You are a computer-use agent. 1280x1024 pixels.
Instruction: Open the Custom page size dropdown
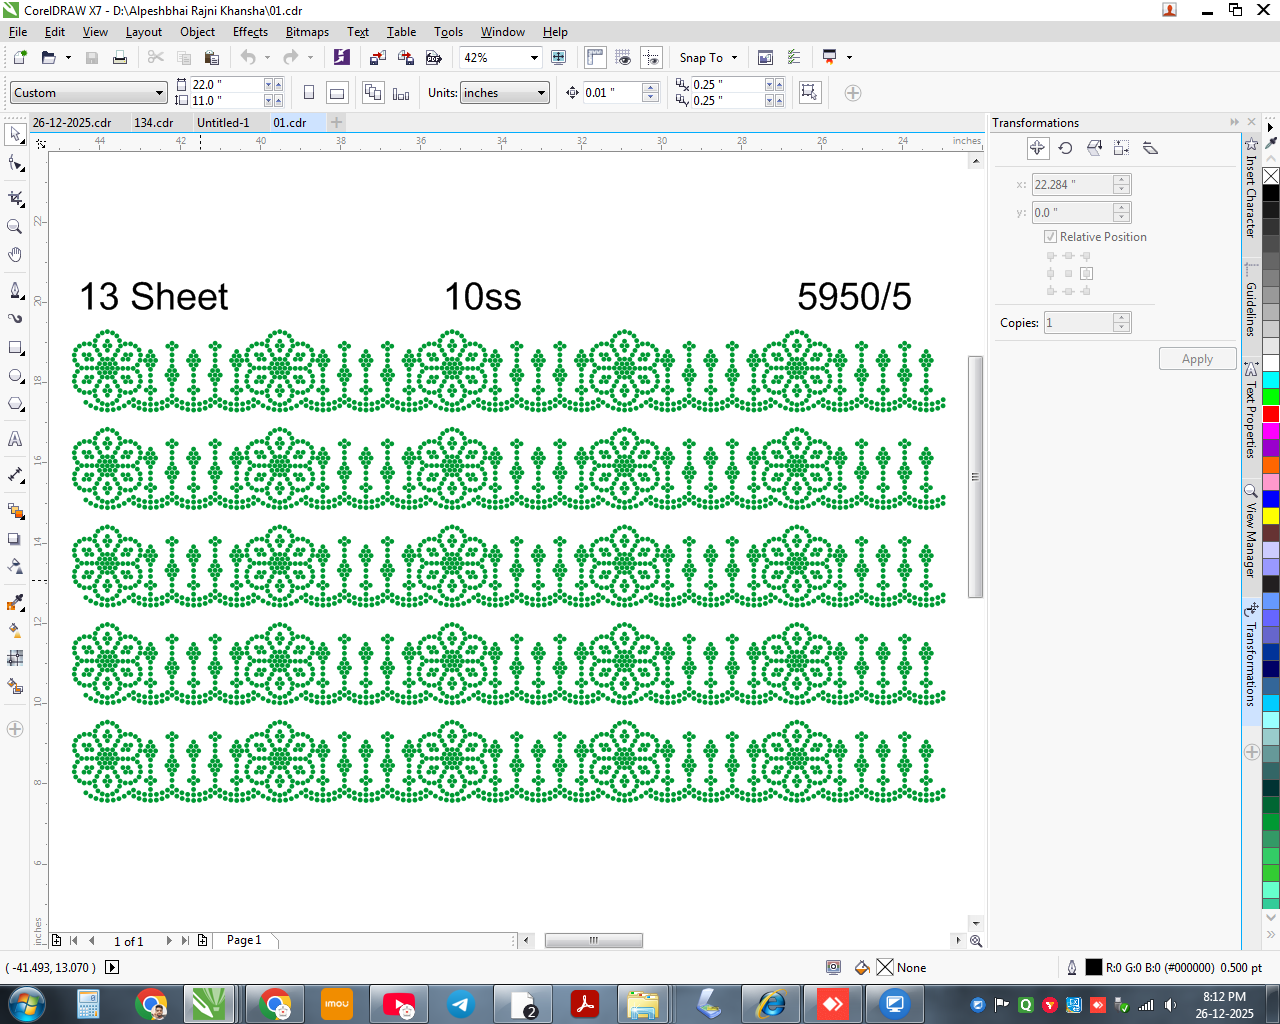click(x=159, y=93)
